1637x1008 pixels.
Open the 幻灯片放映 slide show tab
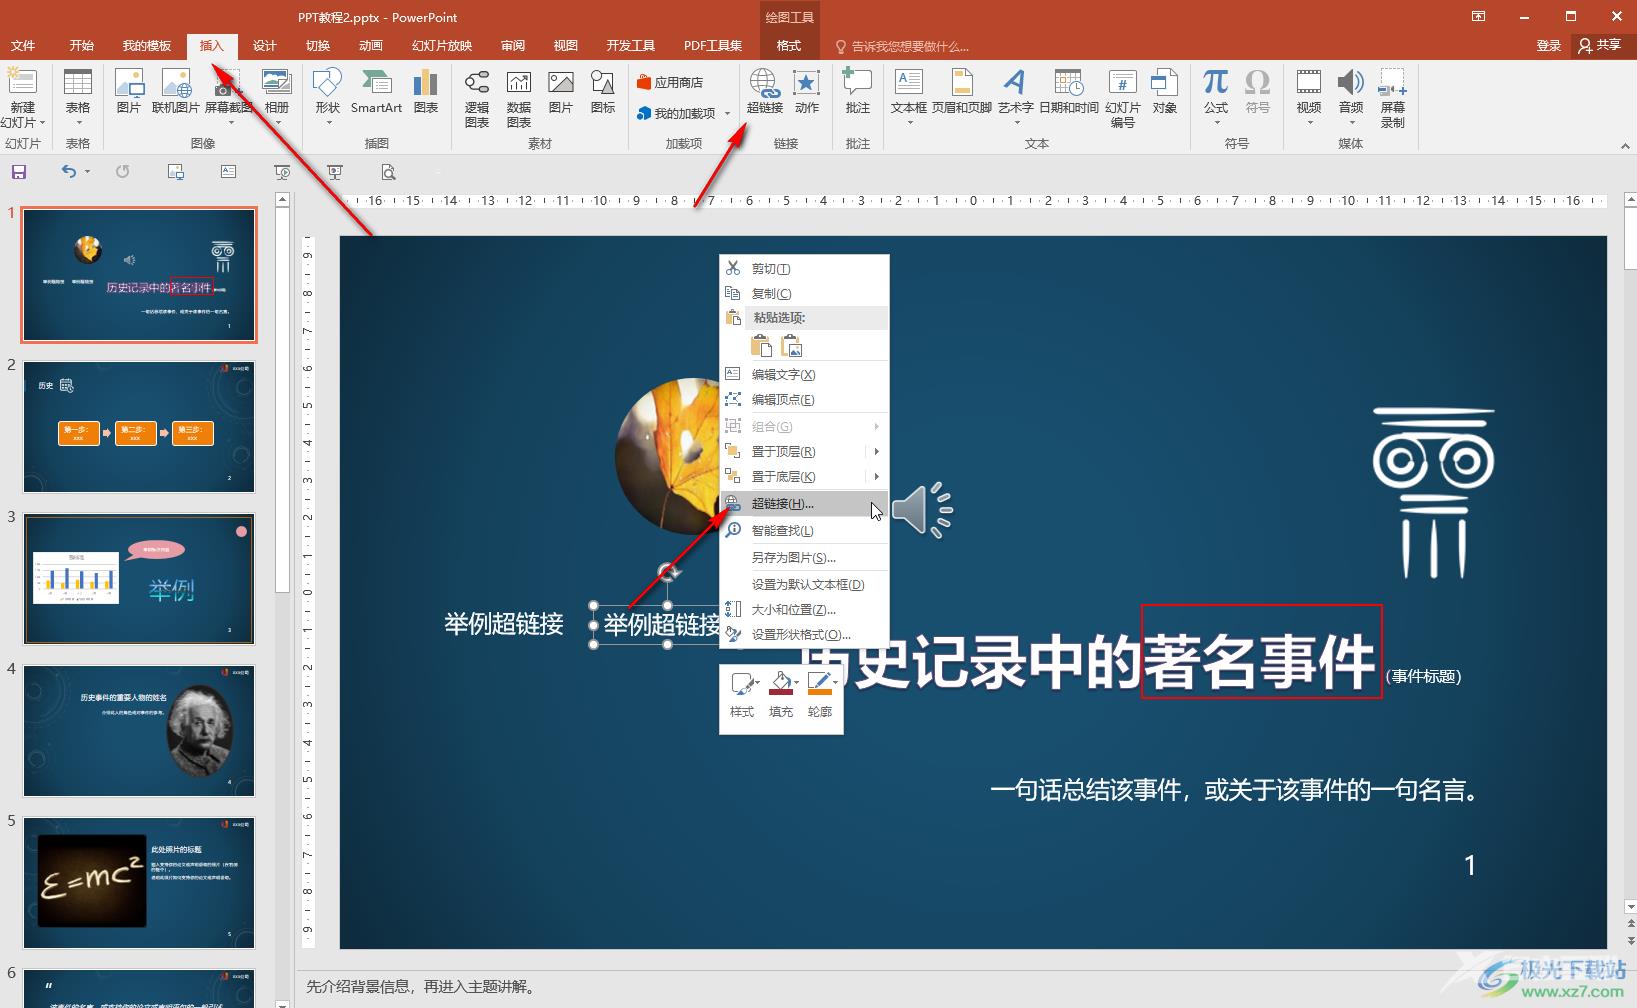[x=442, y=46]
